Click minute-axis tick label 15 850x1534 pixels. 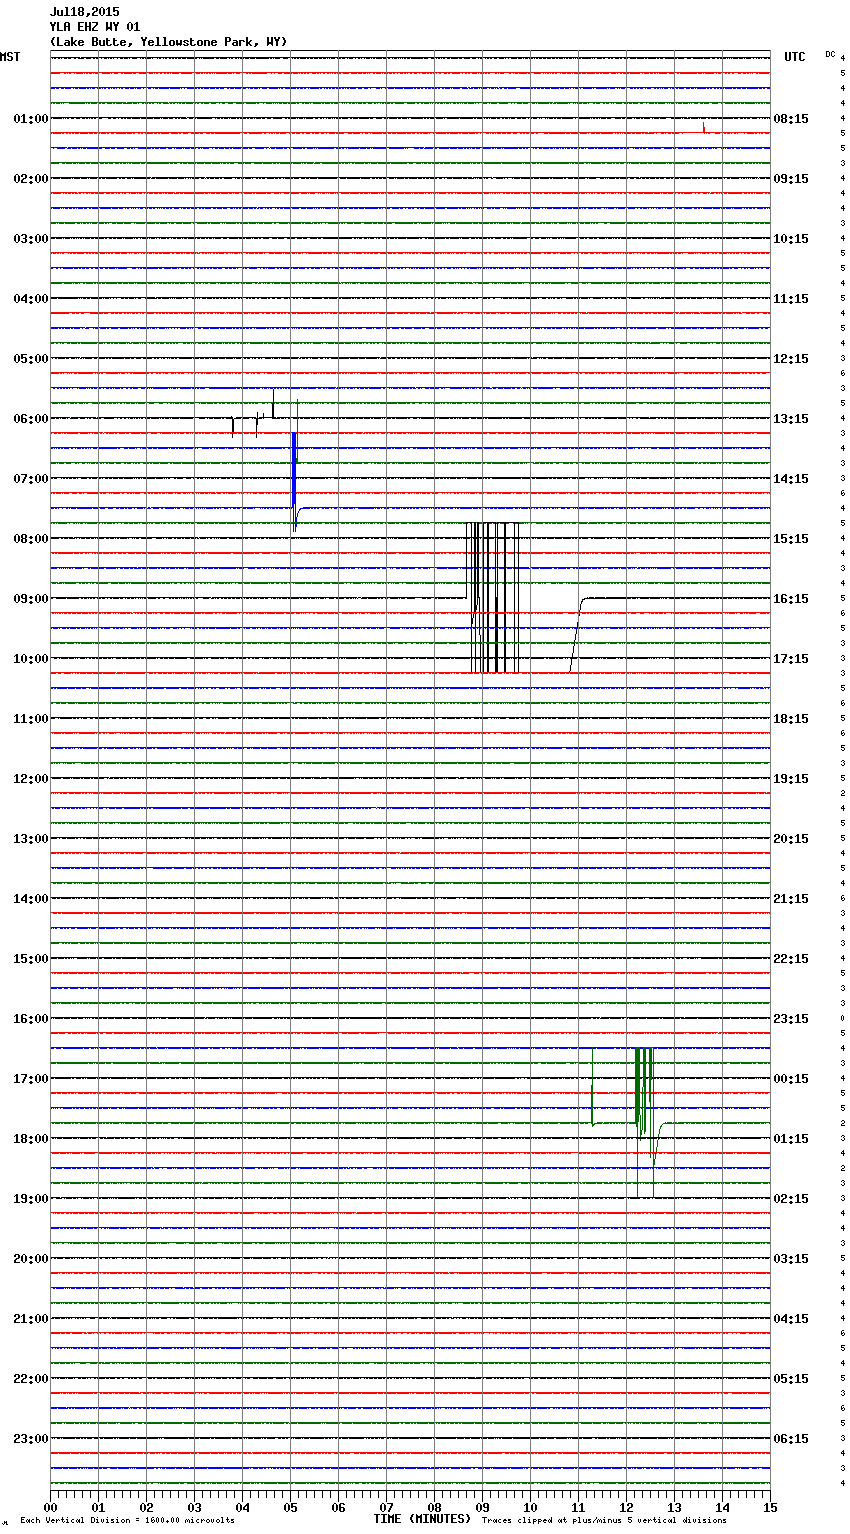770,1507
